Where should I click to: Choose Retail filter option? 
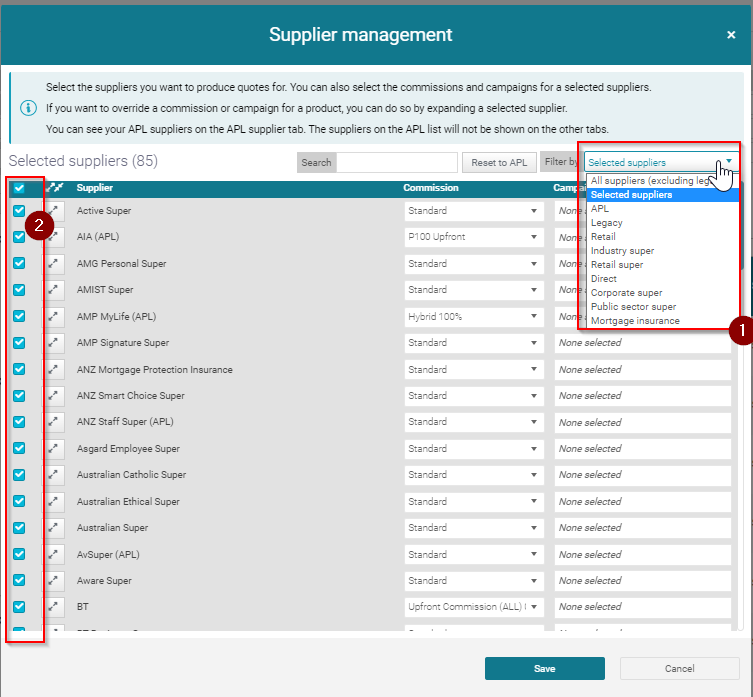(x=662, y=237)
